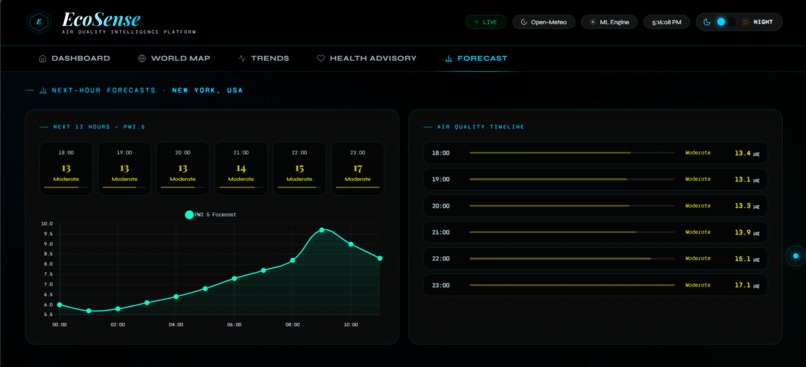Image resolution: width=806 pixels, height=367 pixels.
Task: Click the 19:00 timeline progress bar
Action: (x=572, y=179)
